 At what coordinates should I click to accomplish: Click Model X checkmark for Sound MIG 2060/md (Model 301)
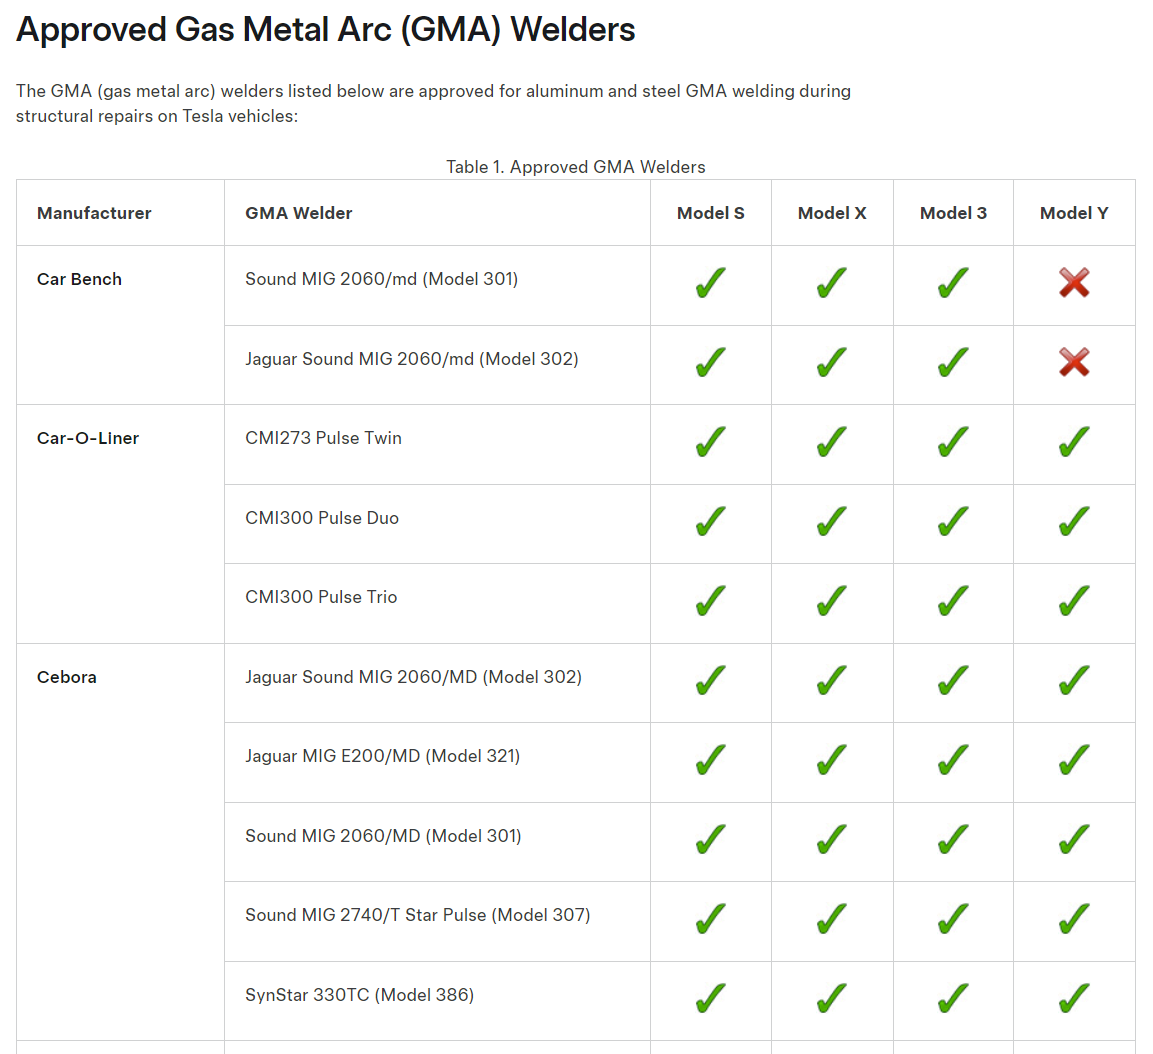832,282
